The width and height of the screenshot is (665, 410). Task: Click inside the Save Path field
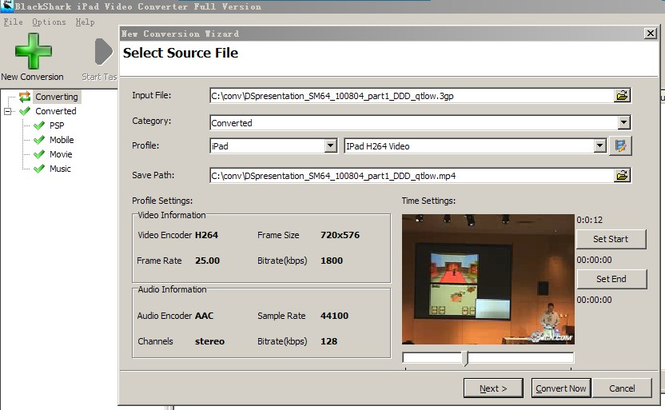coord(411,176)
